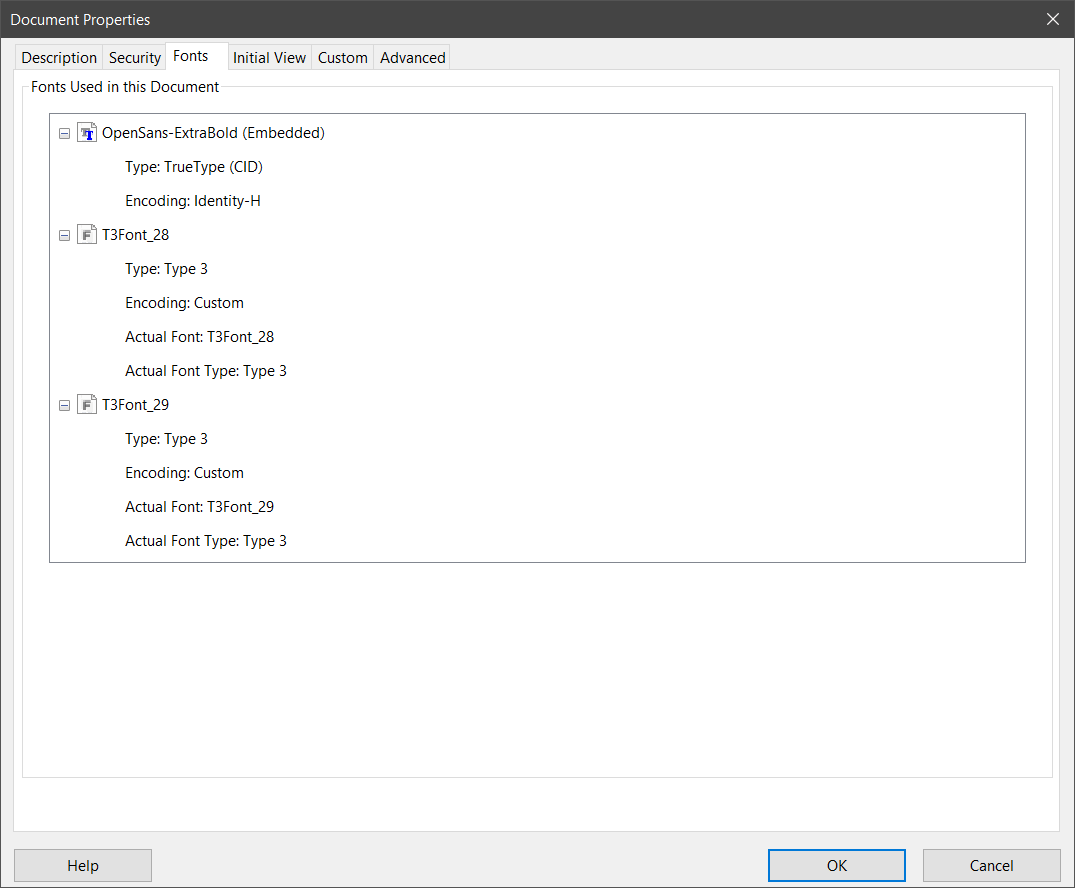Viewport: 1075px width, 888px height.
Task: Select the T3Font_28 font name
Action: (136, 235)
